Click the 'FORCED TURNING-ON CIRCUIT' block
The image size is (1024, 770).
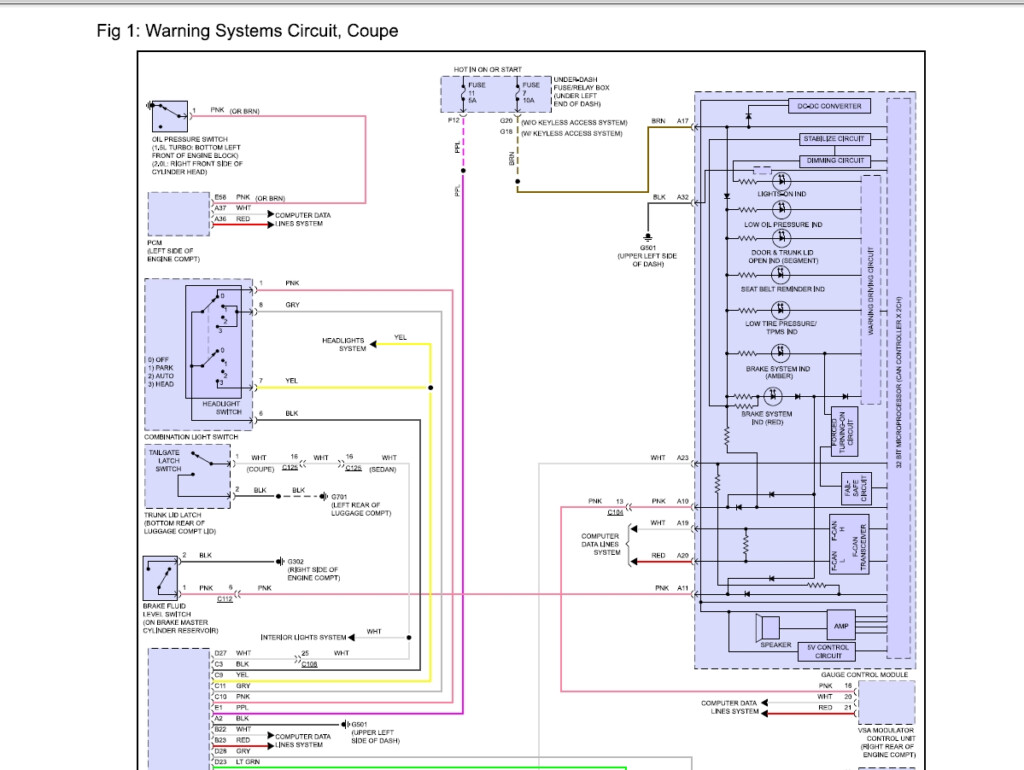tap(844, 432)
